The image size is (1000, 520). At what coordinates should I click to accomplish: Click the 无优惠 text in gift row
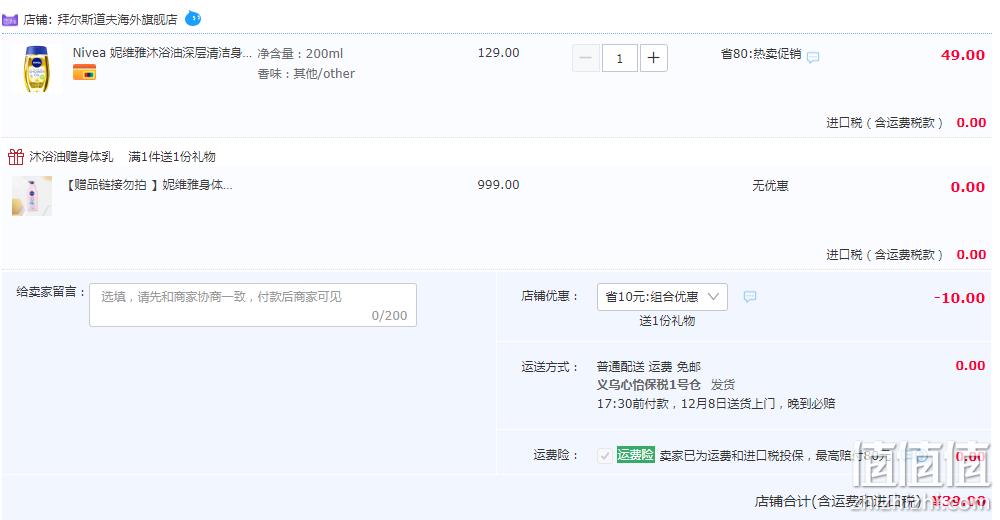(770, 186)
